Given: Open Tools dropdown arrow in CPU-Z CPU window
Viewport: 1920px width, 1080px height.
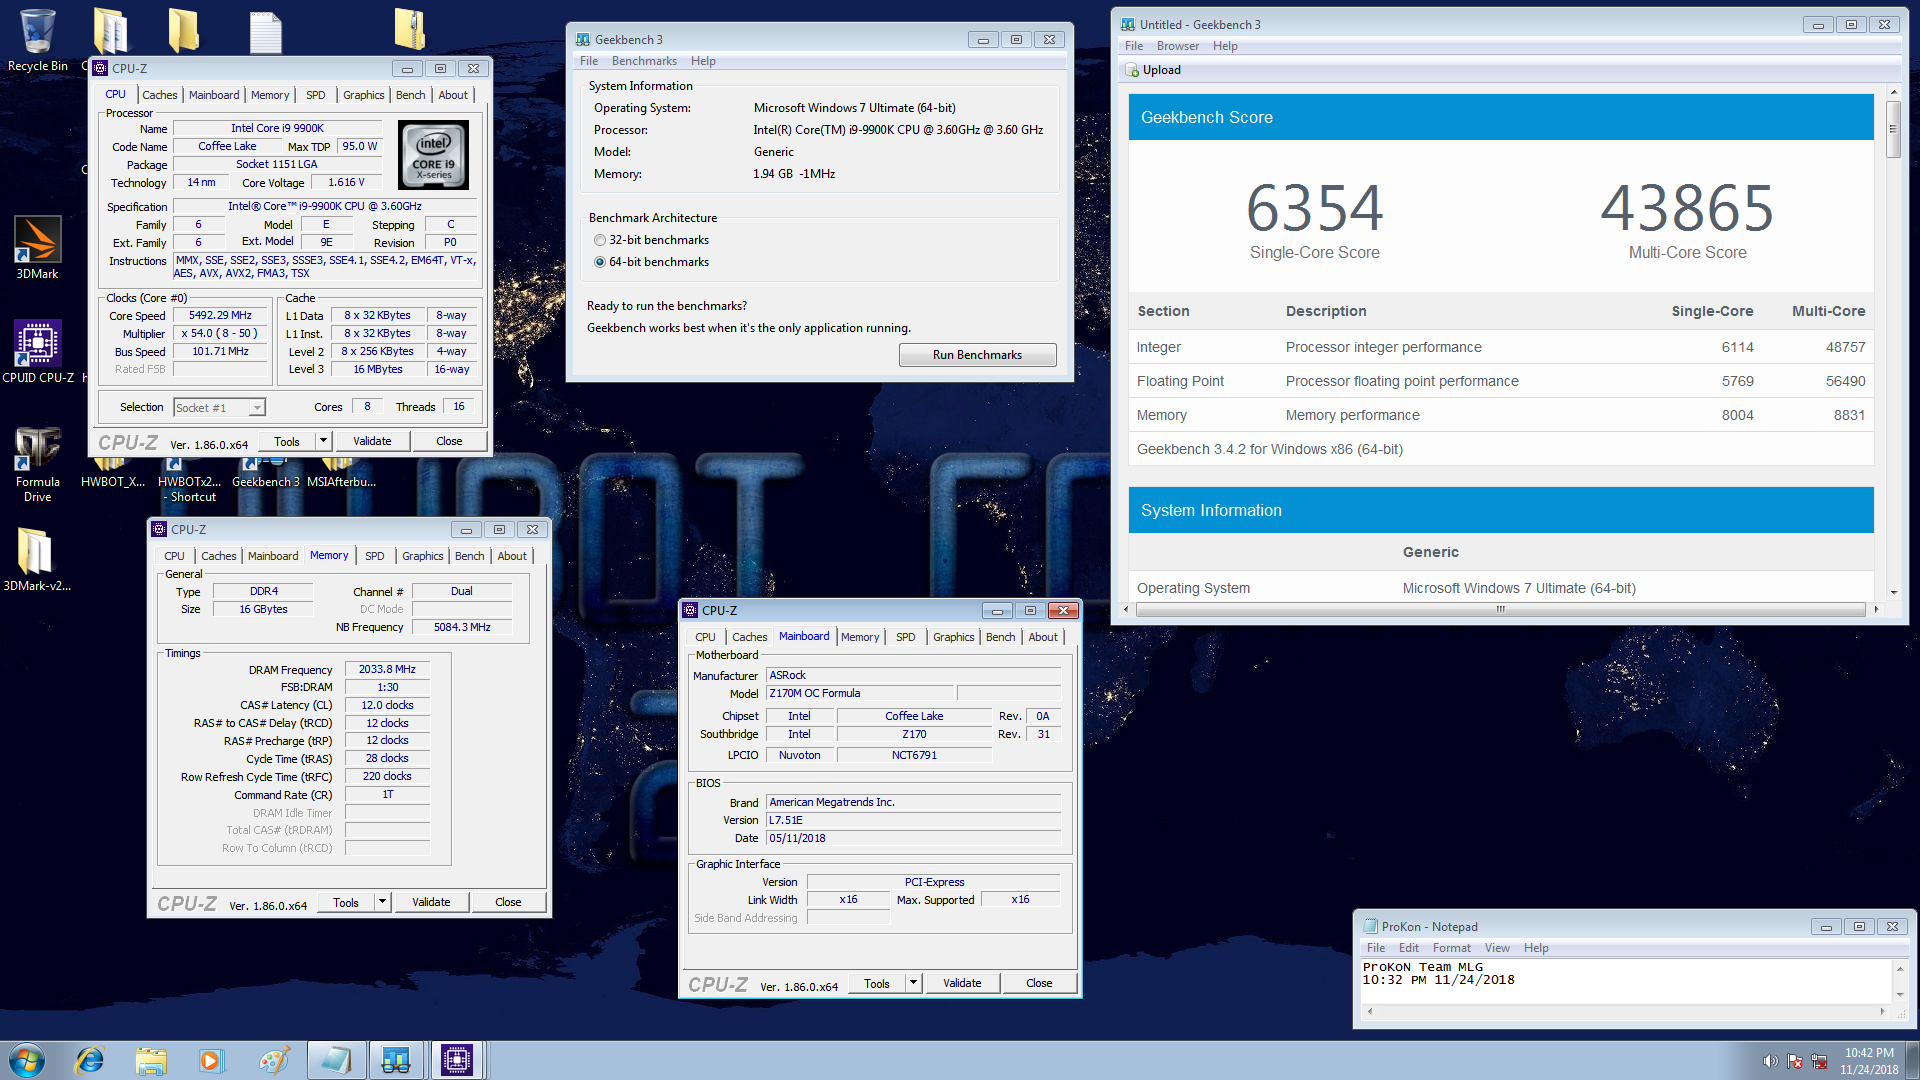Looking at the screenshot, I should [323, 441].
